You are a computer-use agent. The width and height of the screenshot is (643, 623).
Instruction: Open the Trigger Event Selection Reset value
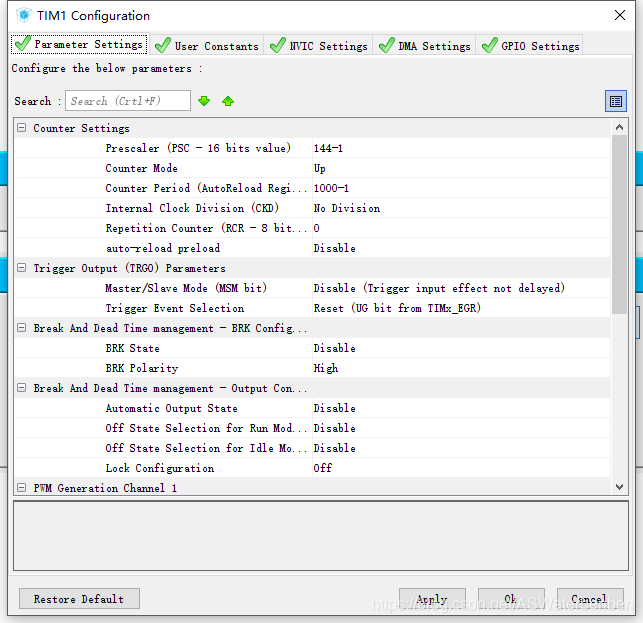click(461, 308)
